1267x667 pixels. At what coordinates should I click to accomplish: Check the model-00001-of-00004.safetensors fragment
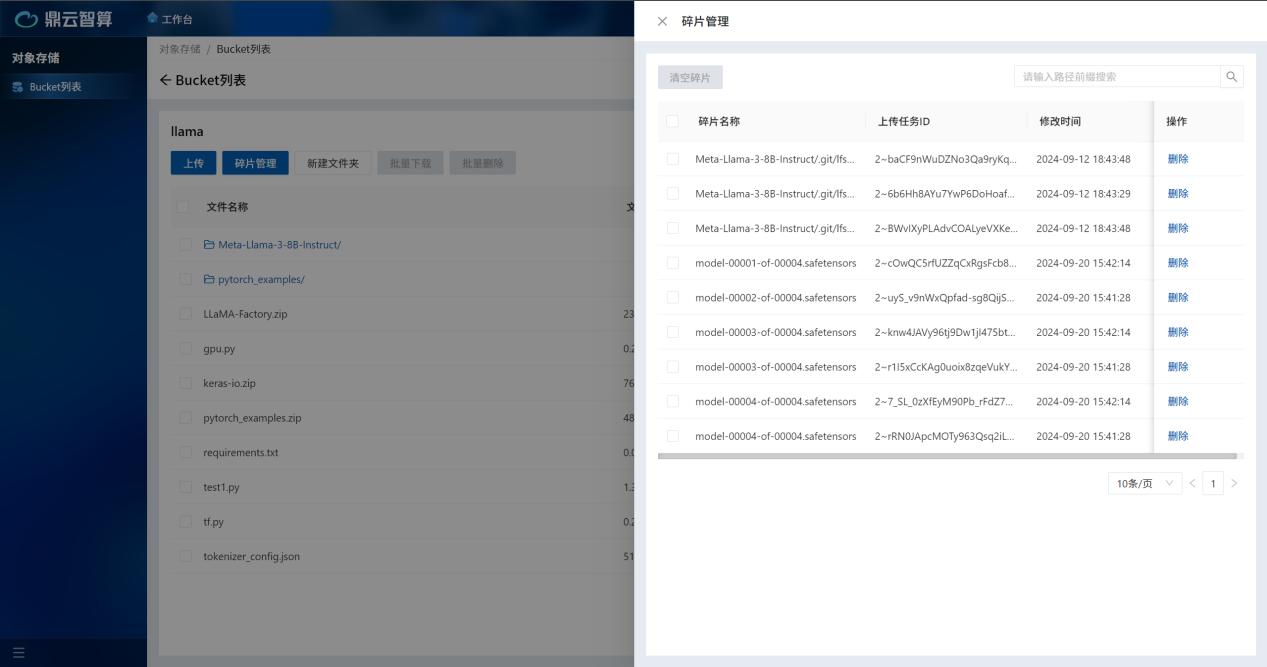(x=672, y=263)
